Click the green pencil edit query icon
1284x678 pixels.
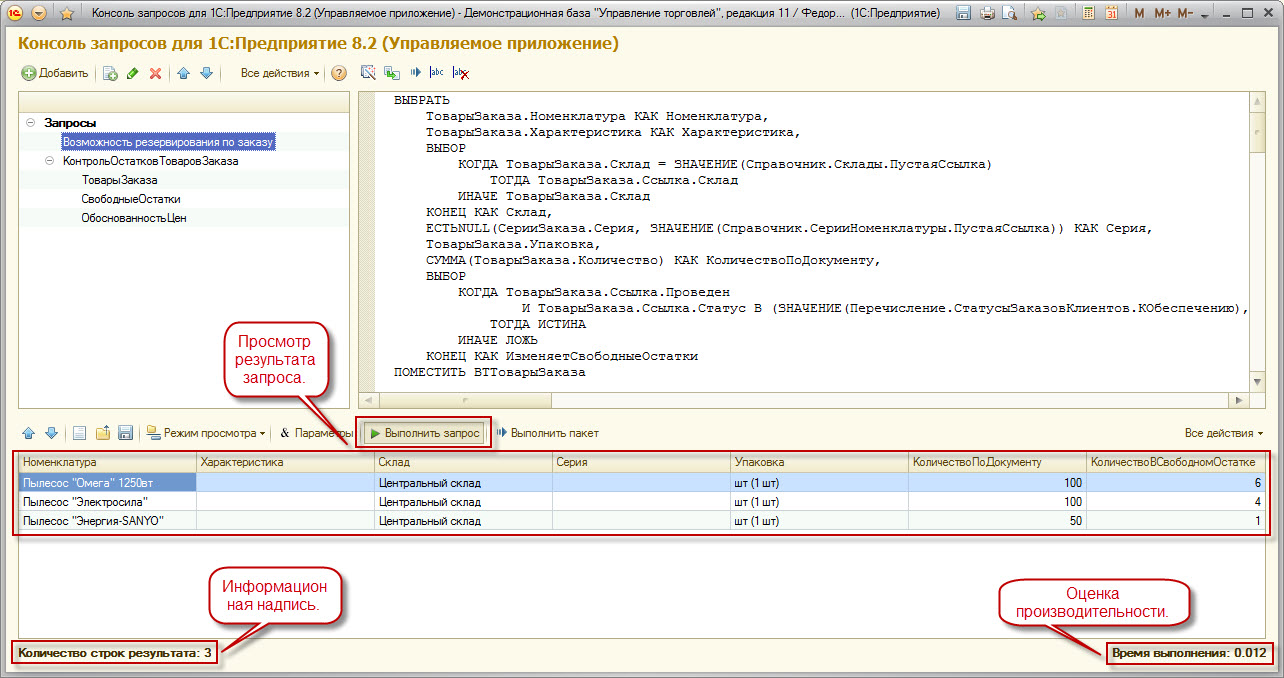coord(133,73)
